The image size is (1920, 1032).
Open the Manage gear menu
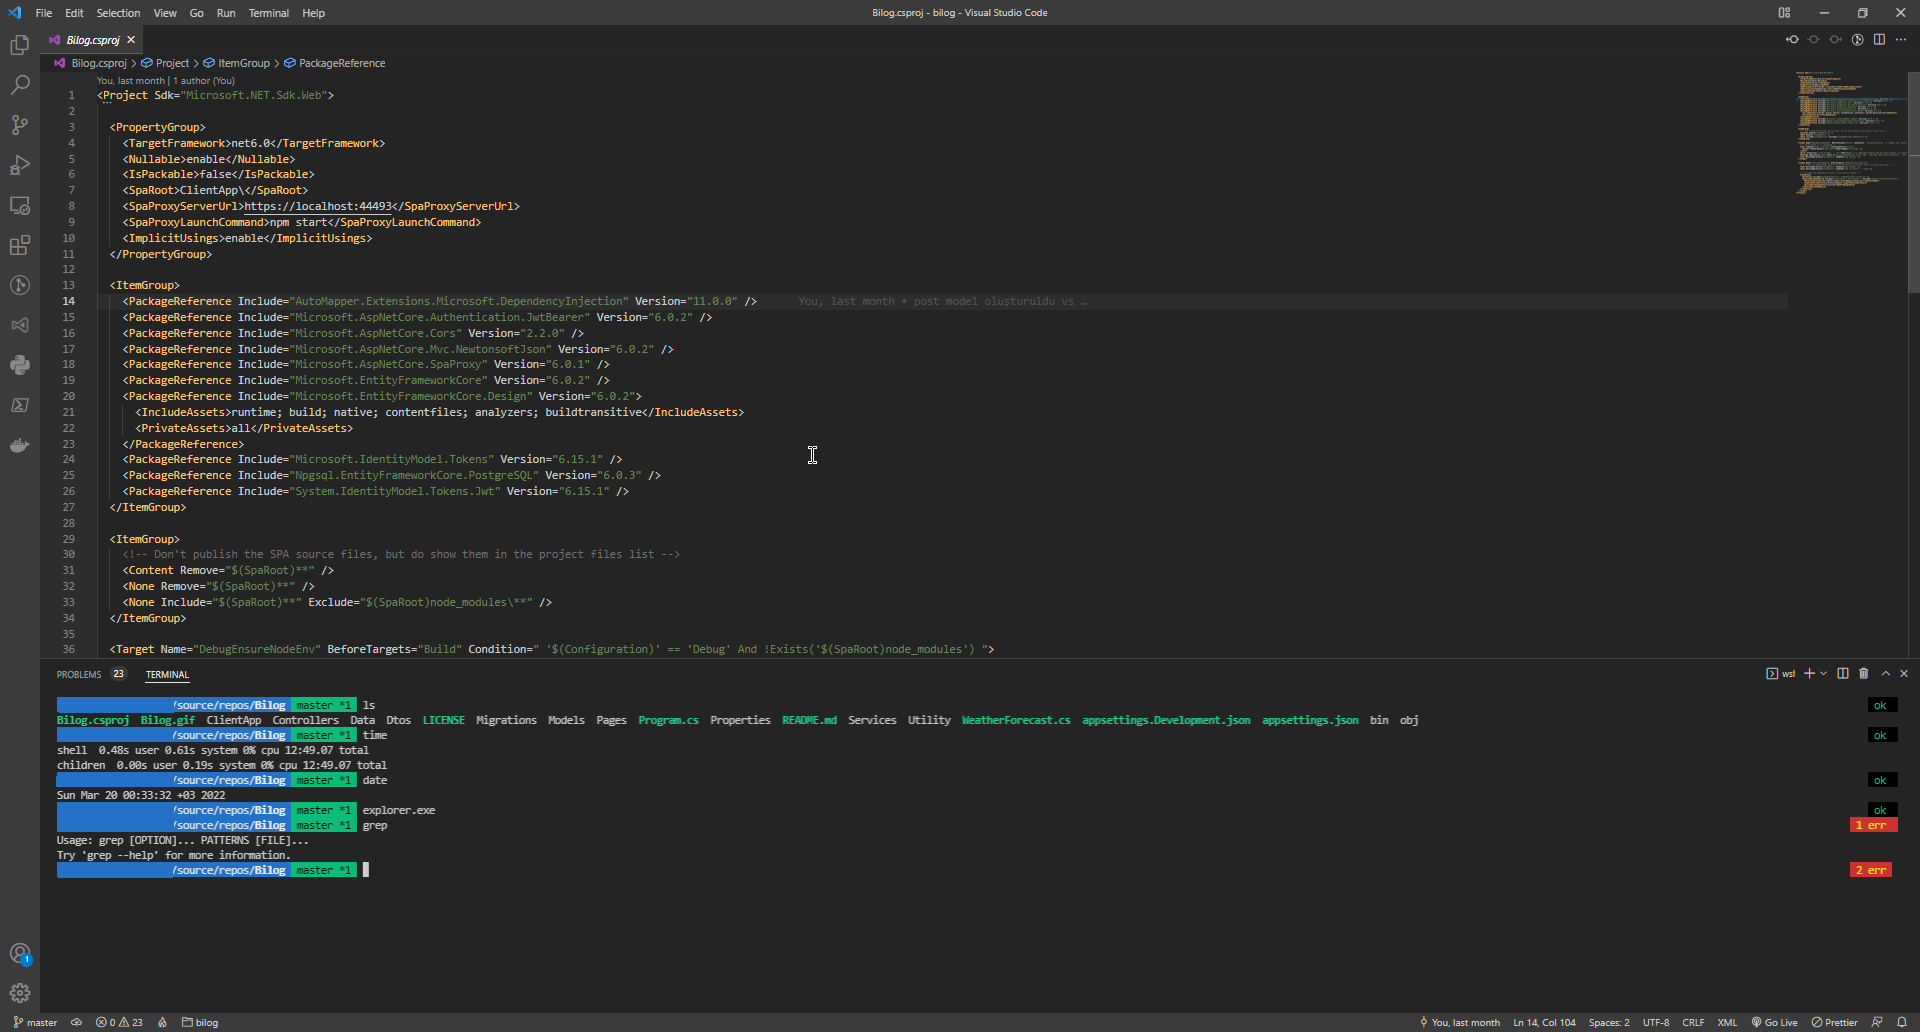click(20, 993)
